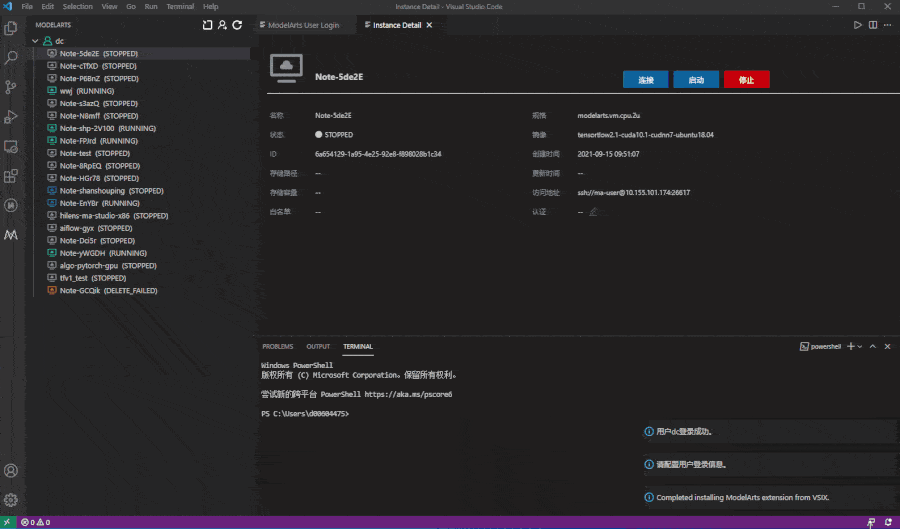
Task: Open Manage gear settings icon
Action: coord(11,500)
